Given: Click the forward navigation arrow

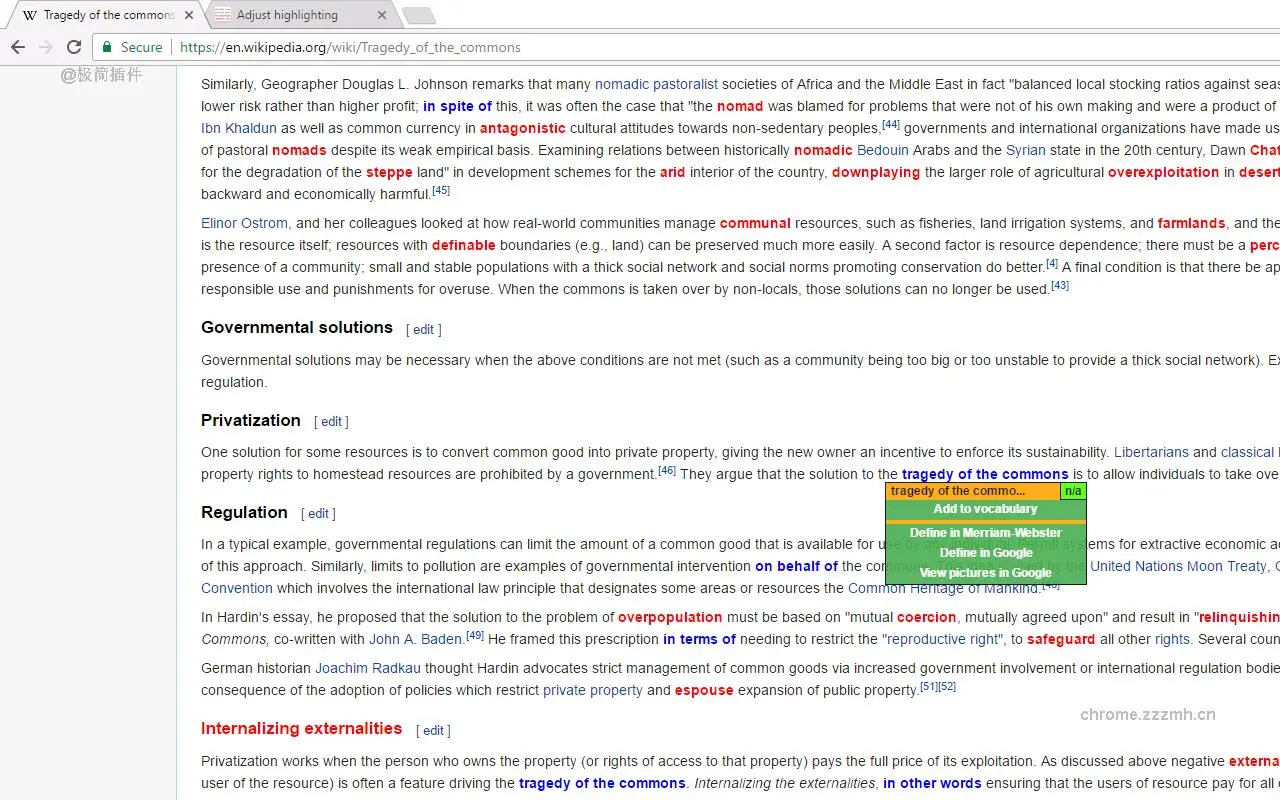Looking at the screenshot, I should (x=46, y=47).
